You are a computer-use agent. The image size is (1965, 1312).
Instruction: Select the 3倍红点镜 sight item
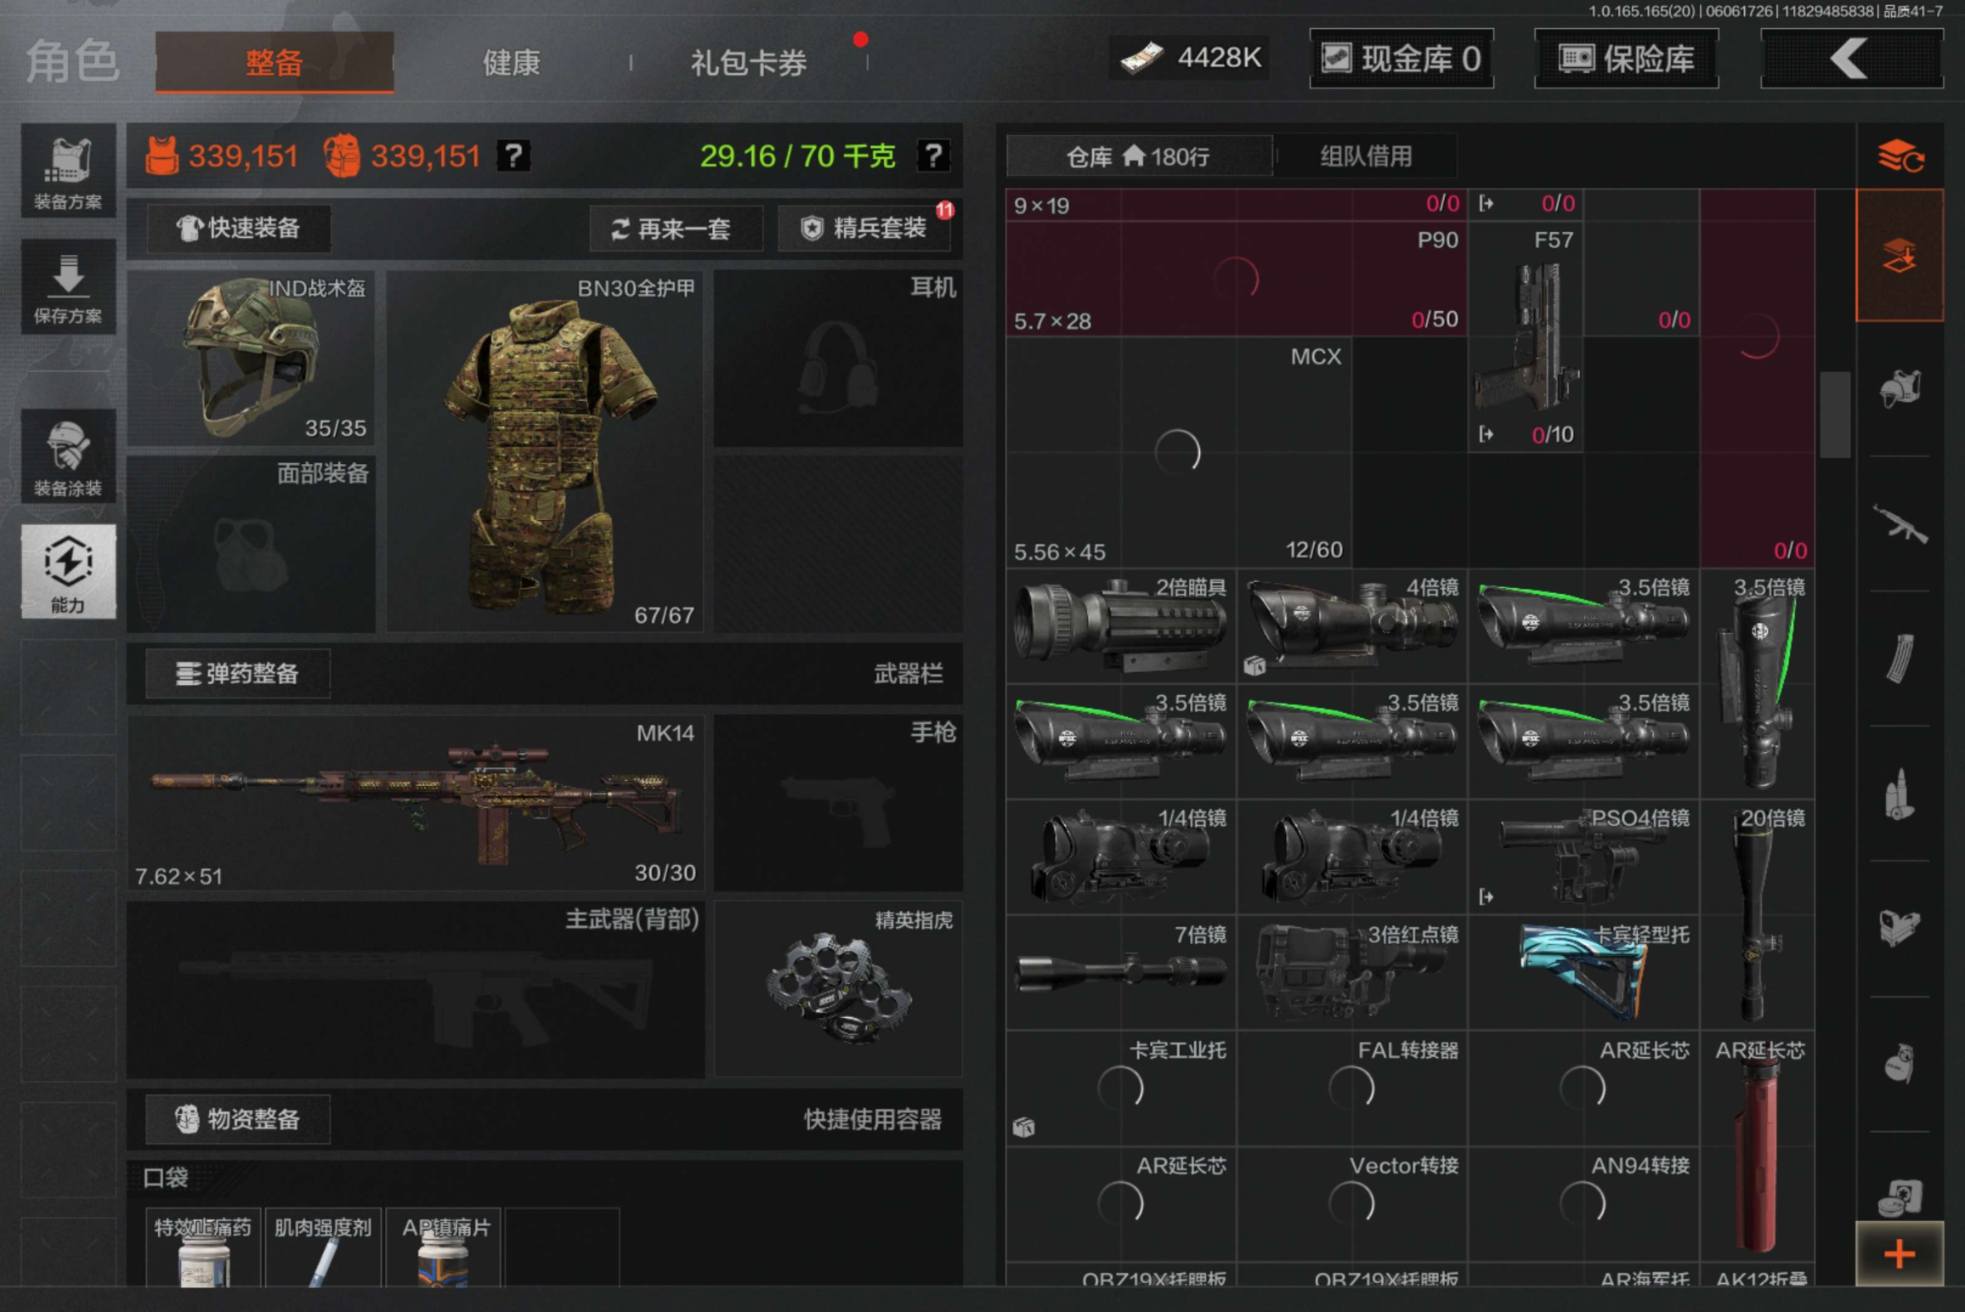point(1352,974)
